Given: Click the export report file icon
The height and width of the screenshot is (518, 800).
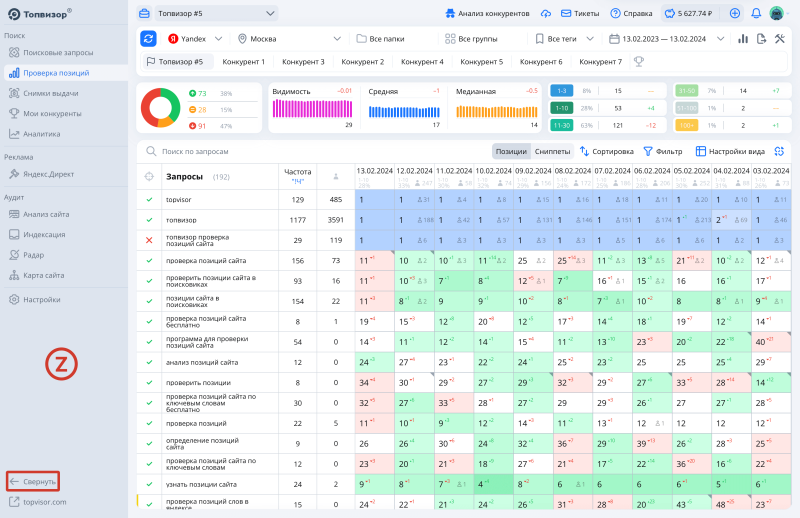Looking at the screenshot, I should [761, 38].
